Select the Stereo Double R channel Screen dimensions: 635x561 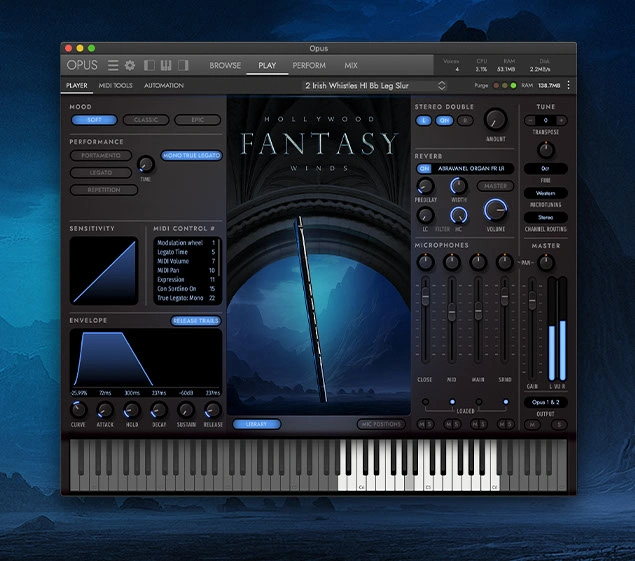[x=465, y=120]
